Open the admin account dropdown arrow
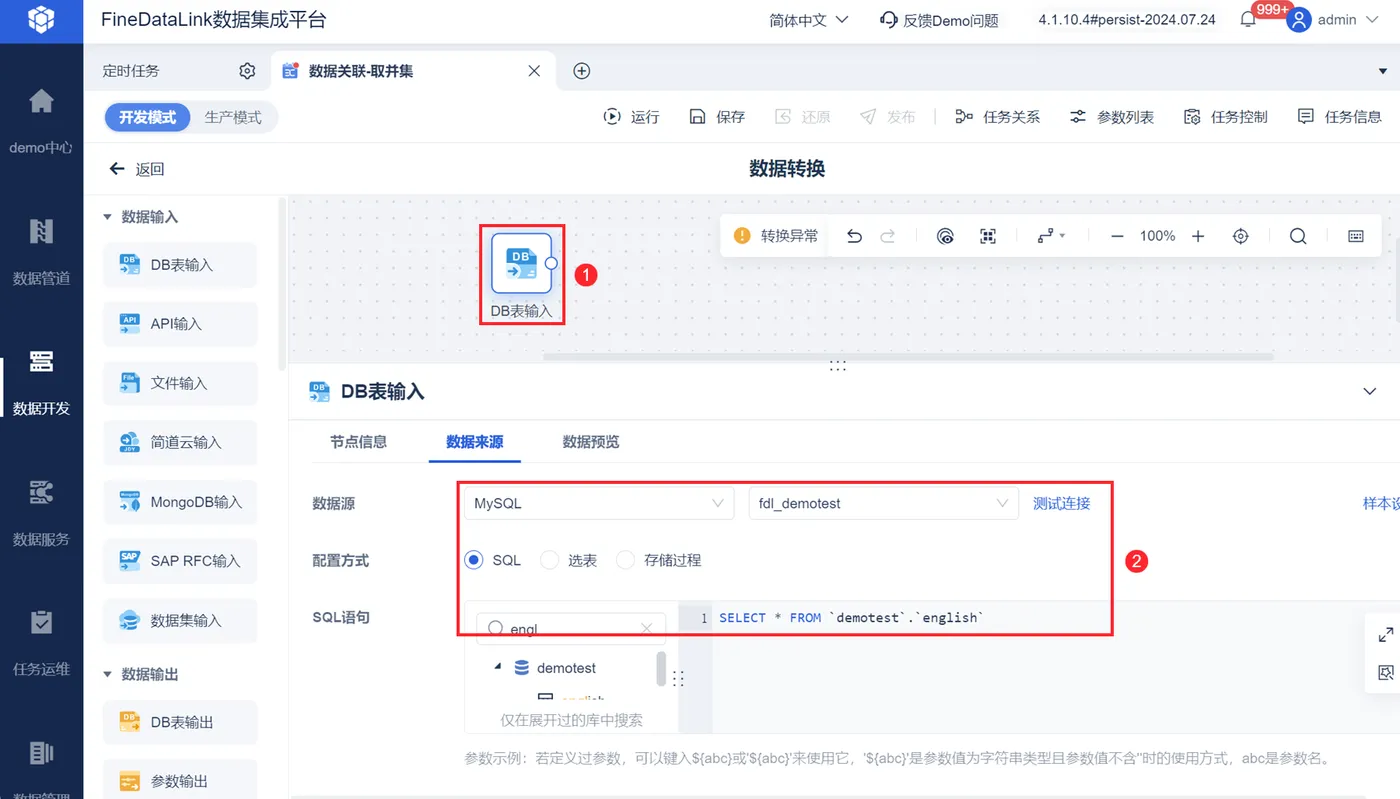The width and height of the screenshot is (1400, 799). tap(1370, 20)
